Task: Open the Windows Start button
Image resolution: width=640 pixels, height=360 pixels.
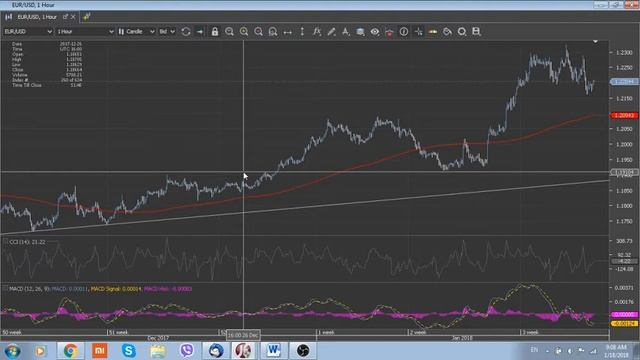Action: (x=12, y=351)
